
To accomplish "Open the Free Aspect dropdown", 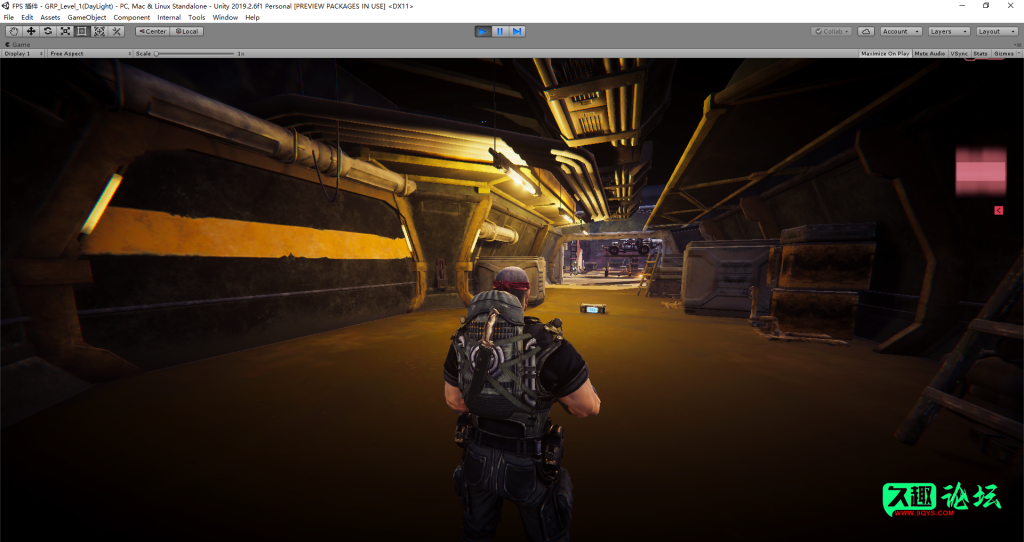I will [88, 53].
